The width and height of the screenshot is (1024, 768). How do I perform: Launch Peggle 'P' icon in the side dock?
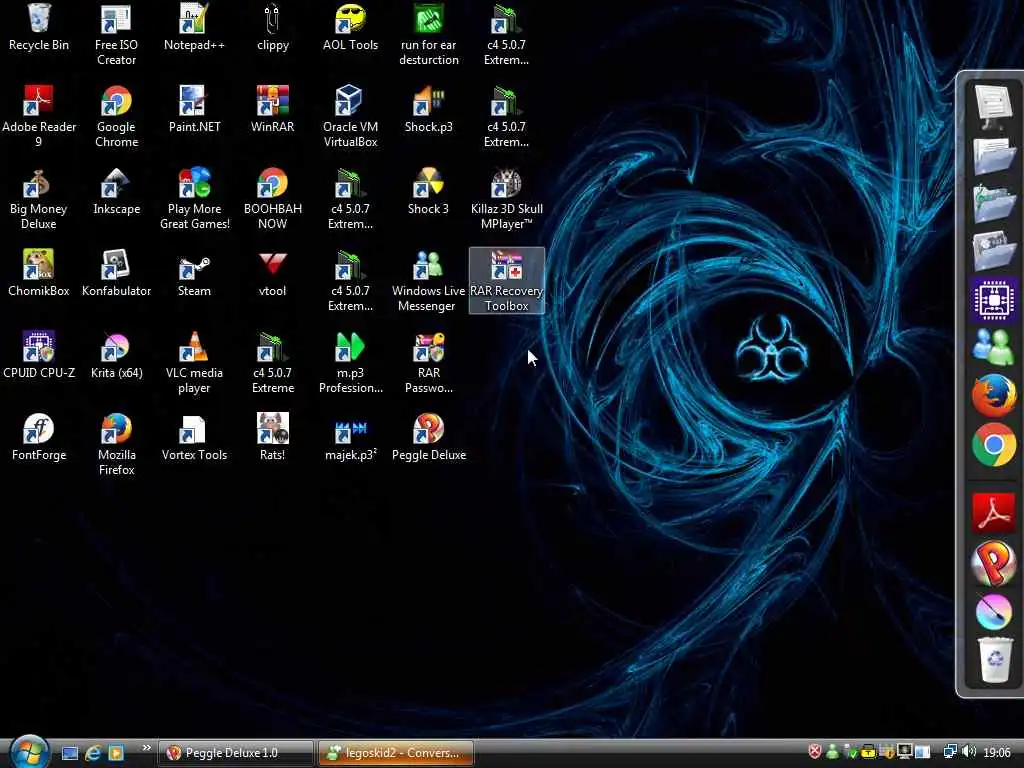point(993,563)
